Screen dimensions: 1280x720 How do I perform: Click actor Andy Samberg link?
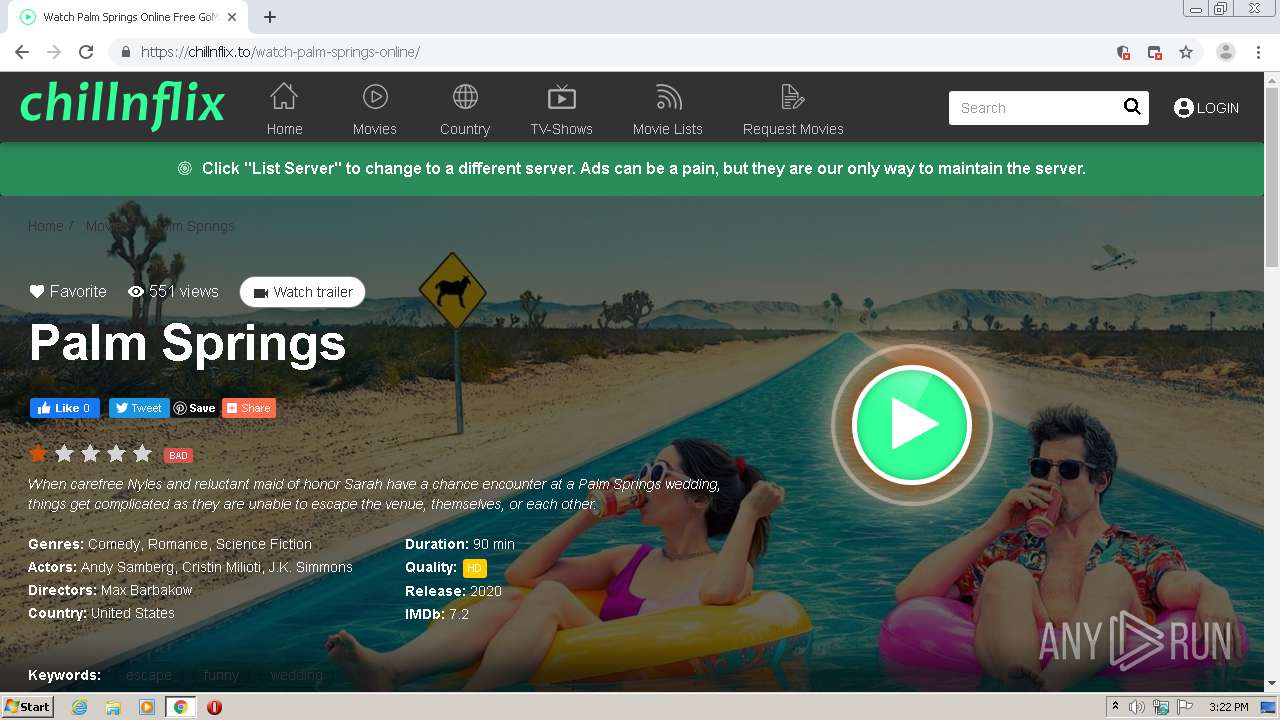point(127,567)
